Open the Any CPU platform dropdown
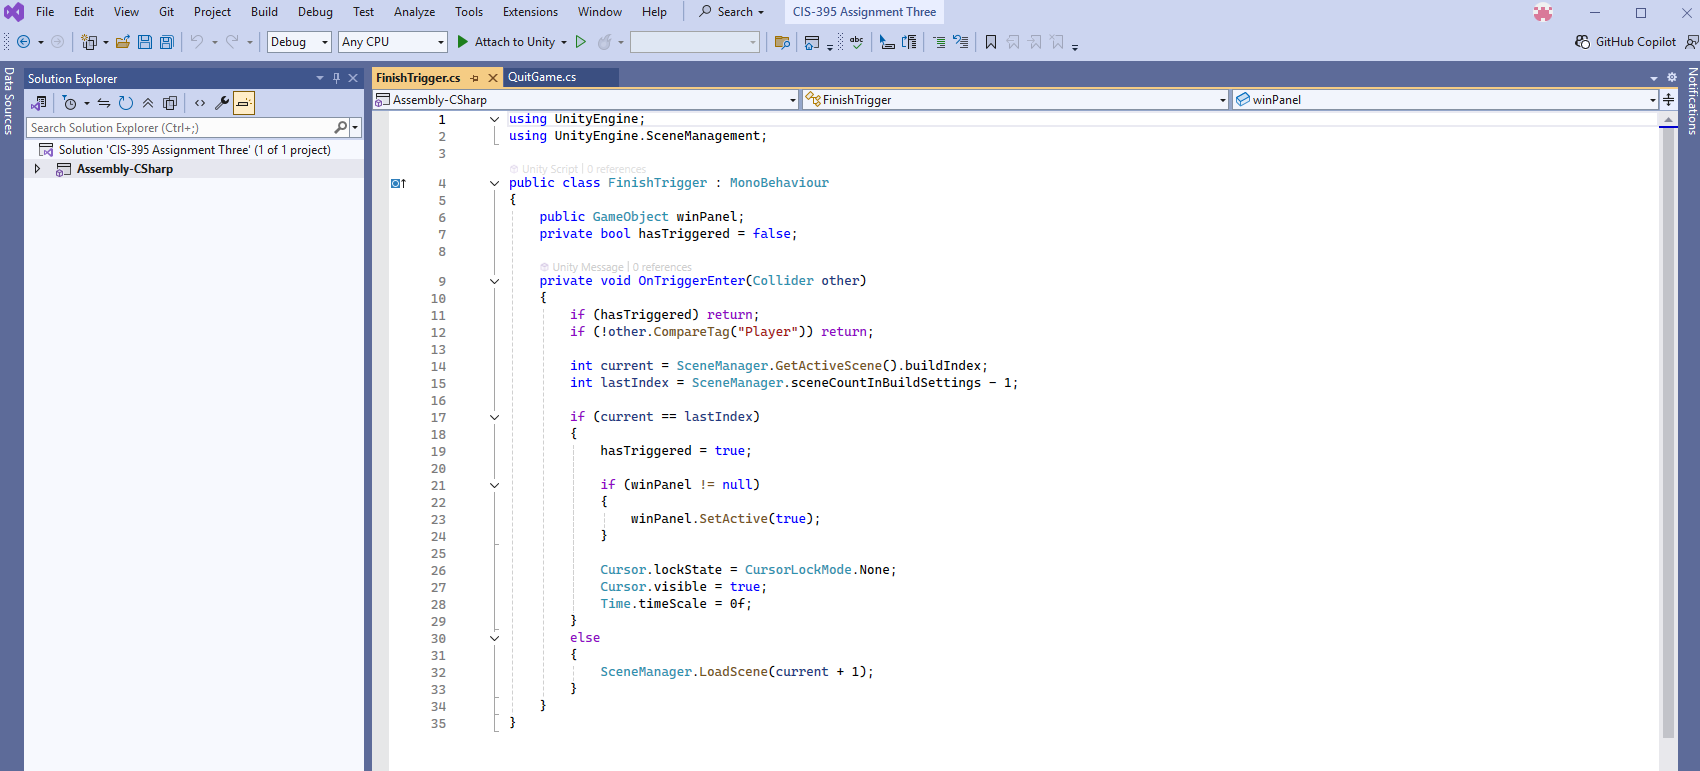The width and height of the screenshot is (1700, 771). coord(392,42)
